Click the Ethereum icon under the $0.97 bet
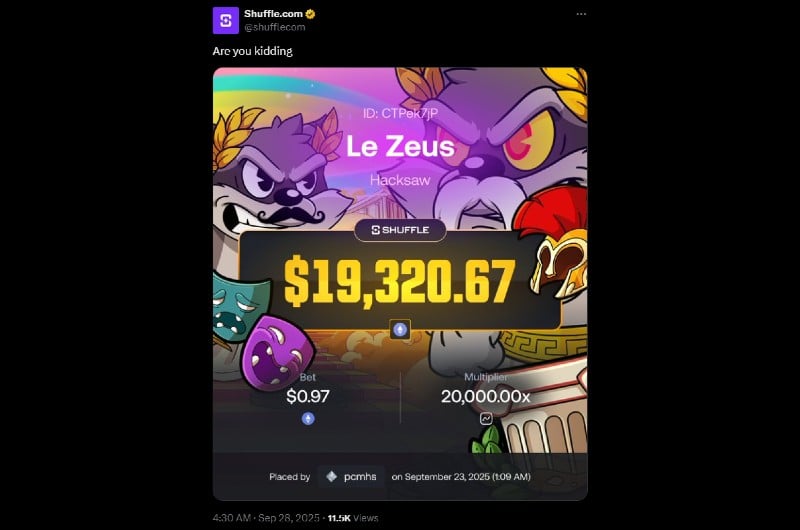Screen dimensions: 800x530 [x=308, y=419]
